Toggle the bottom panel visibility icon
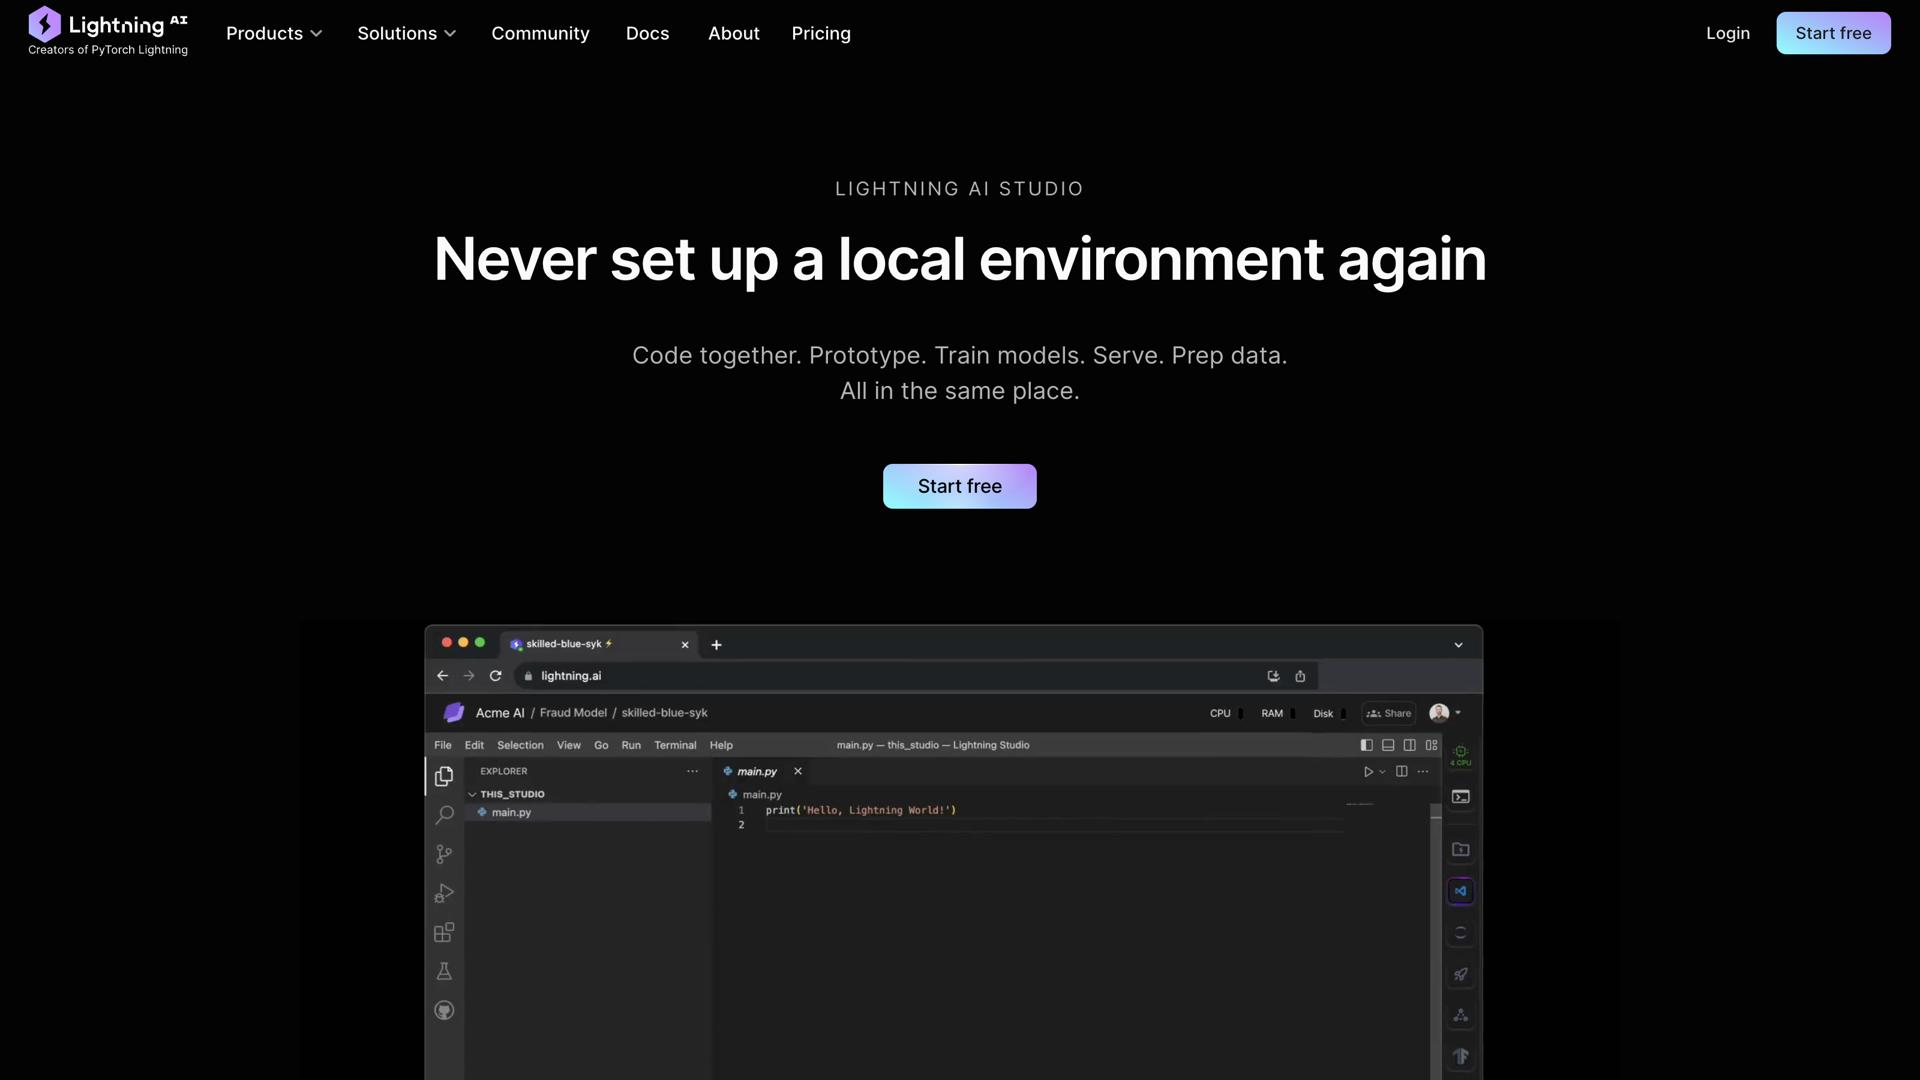The image size is (1920, 1080). [x=1388, y=745]
